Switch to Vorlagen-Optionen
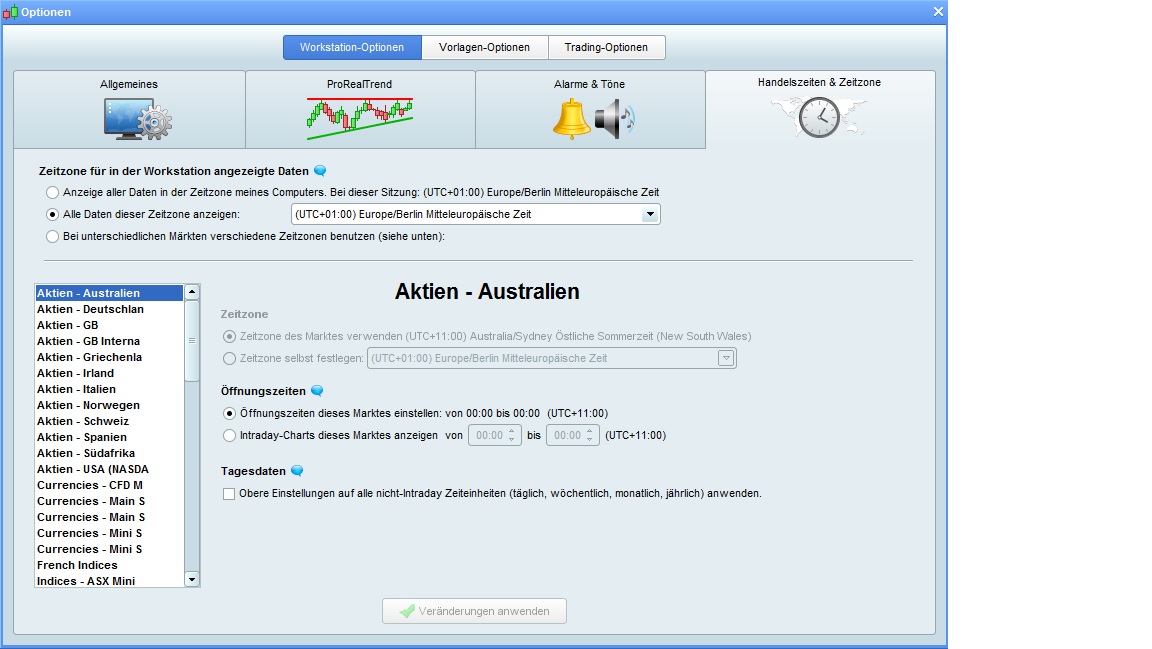Viewport: 1152px width, 649px height. point(484,47)
